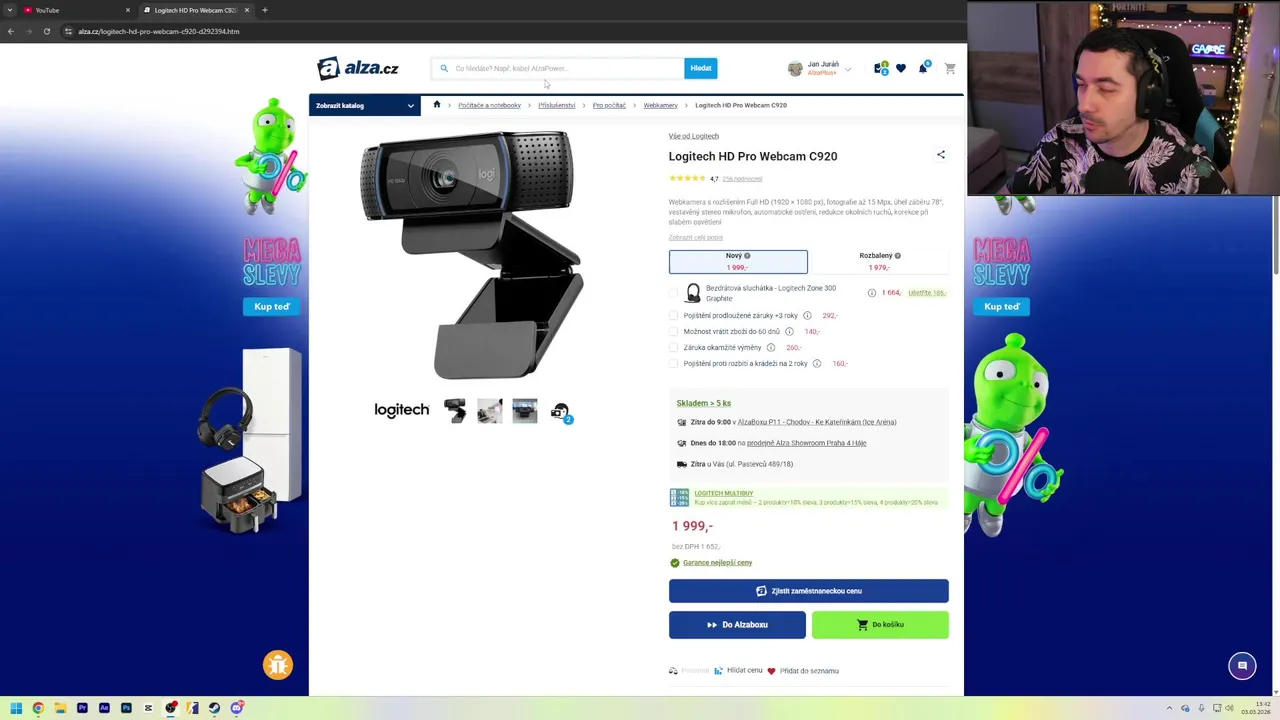Open the chat widget icon
Viewport: 1280px width, 720px height.
(x=1242, y=666)
